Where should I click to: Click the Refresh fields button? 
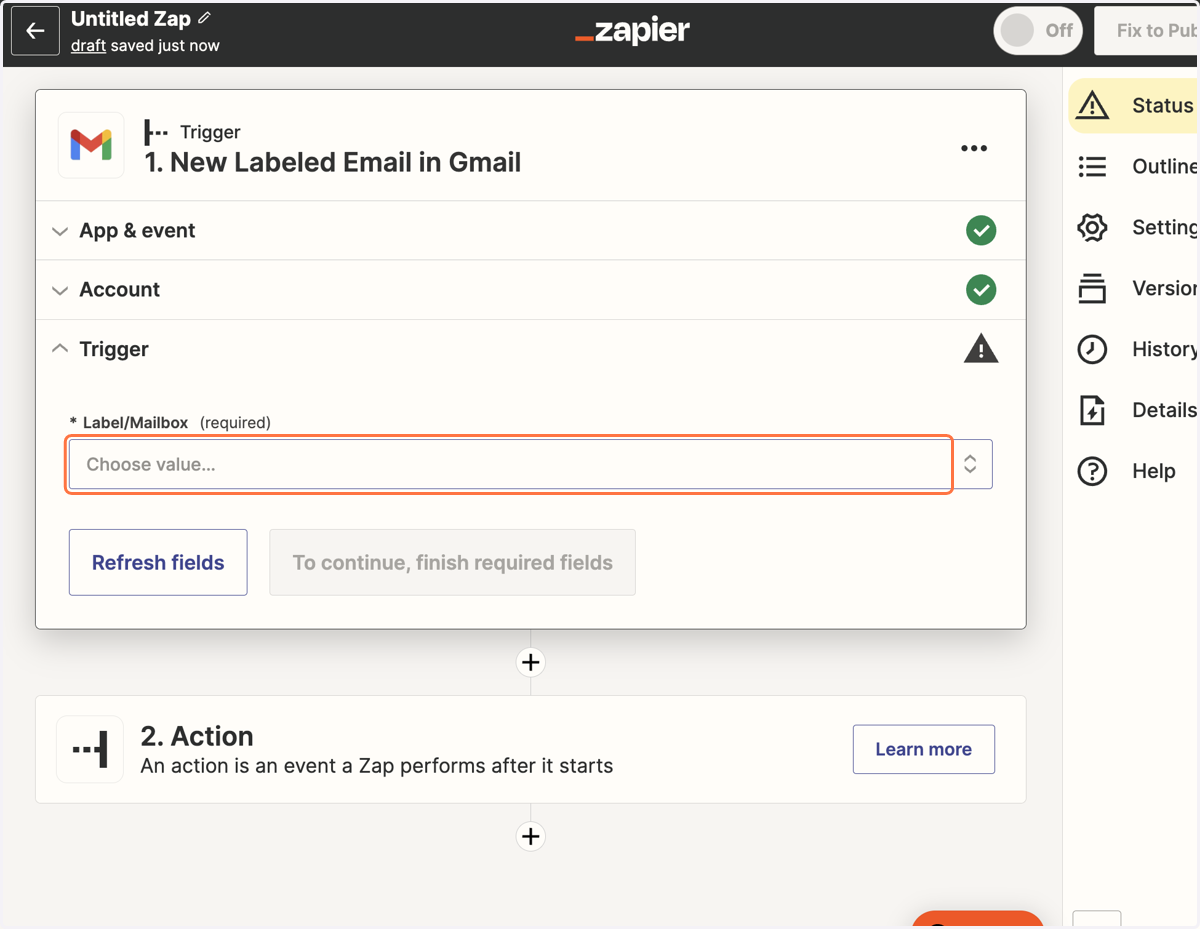158,562
